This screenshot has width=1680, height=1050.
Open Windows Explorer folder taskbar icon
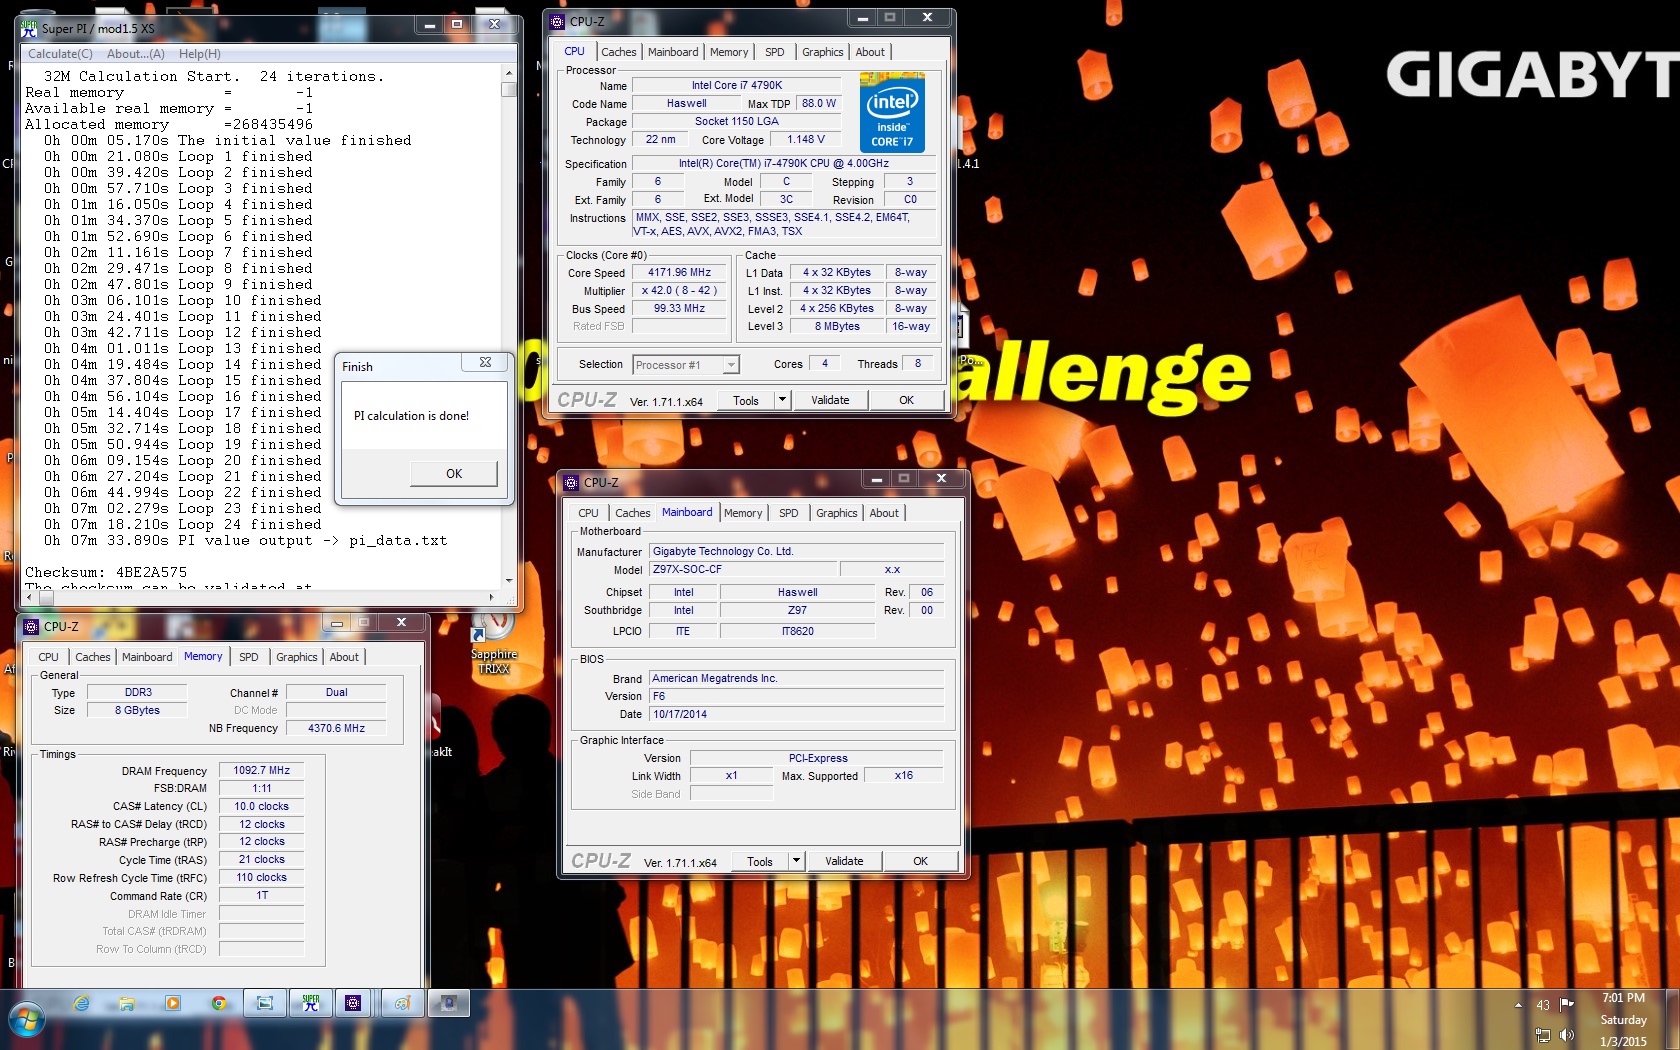pos(126,1003)
